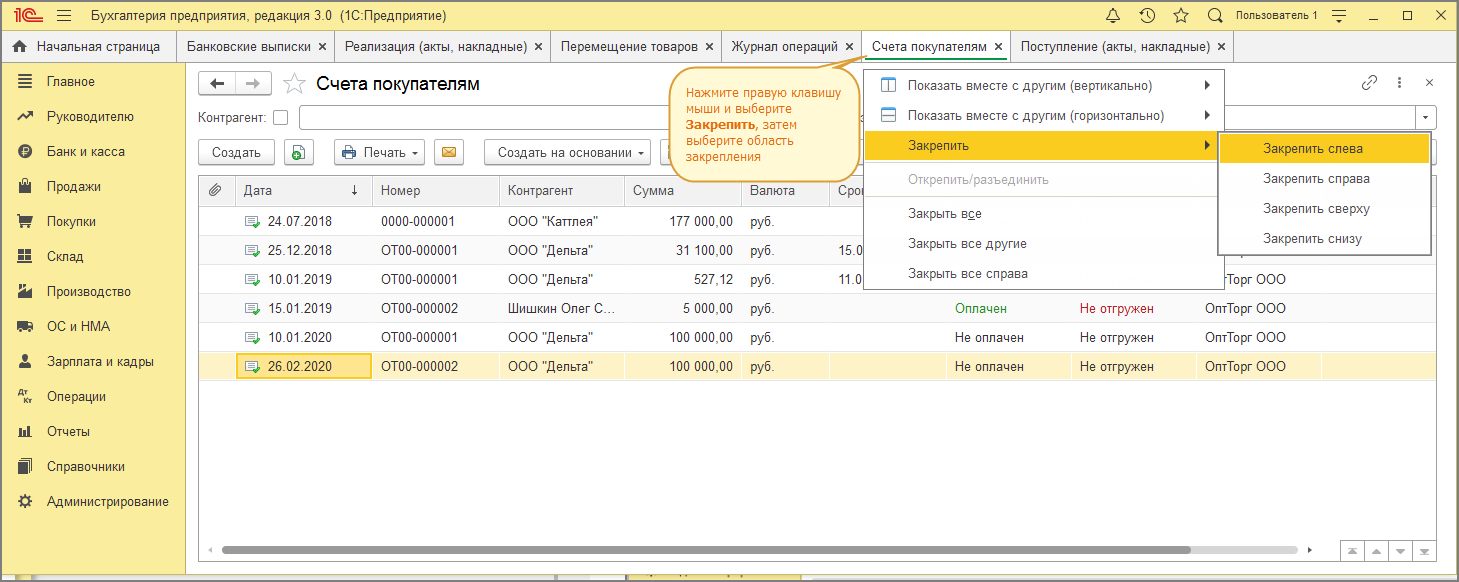Choose Закрыть все
Viewport: 1459px width, 582px height.
pos(1044,214)
